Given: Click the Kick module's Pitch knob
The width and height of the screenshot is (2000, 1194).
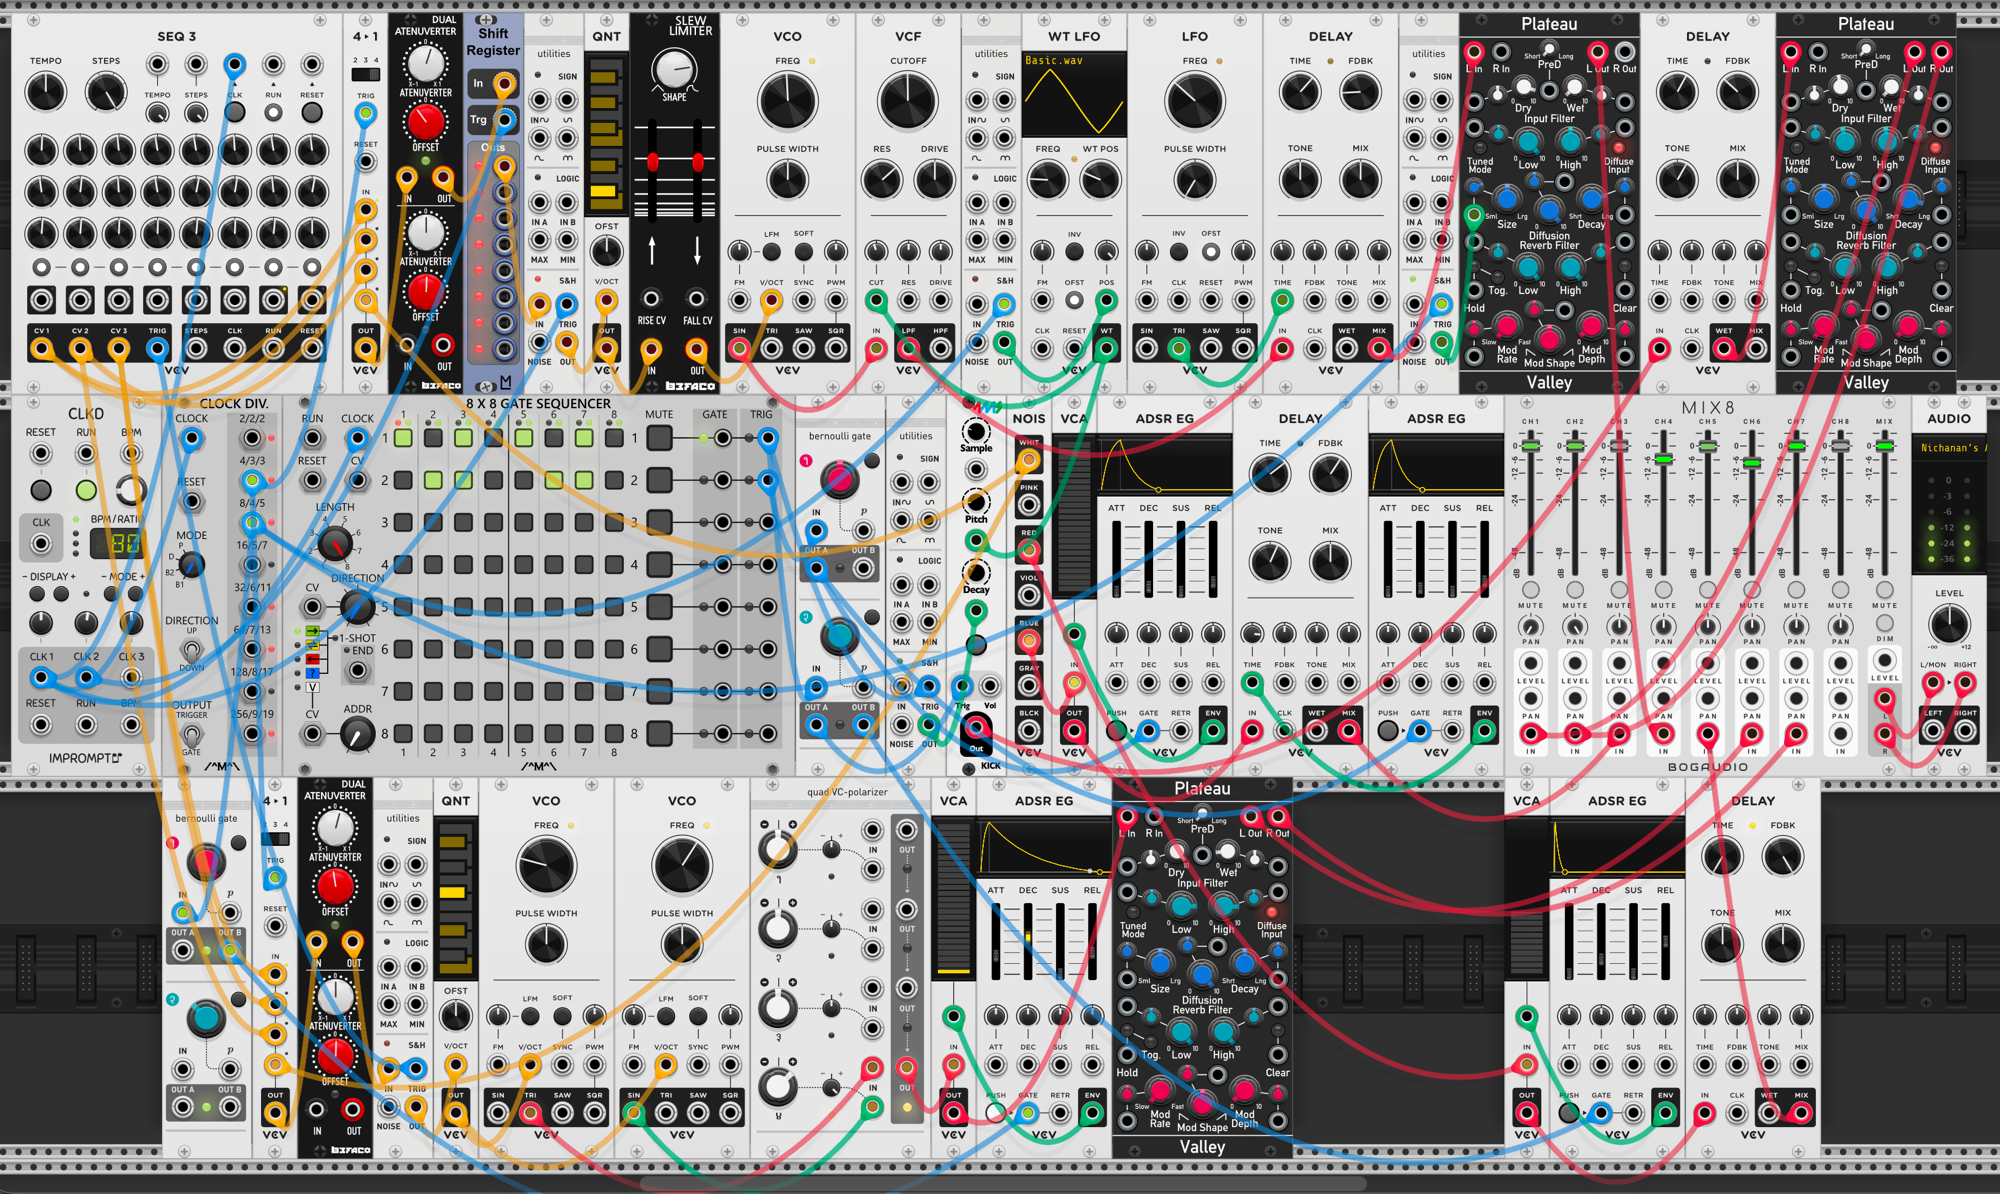Looking at the screenshot, I should point(975,502).
